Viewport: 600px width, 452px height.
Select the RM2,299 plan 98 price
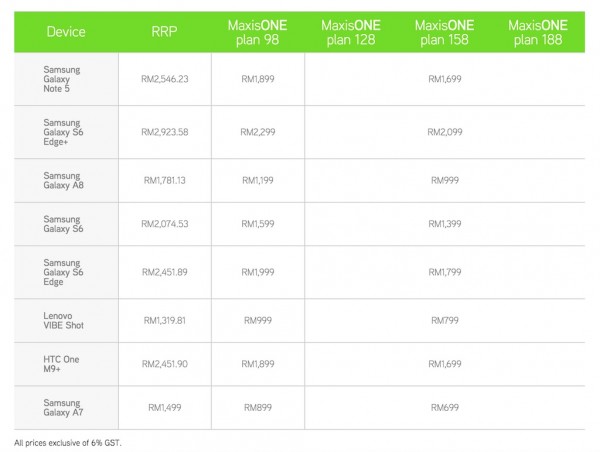(x=256, y=131)
